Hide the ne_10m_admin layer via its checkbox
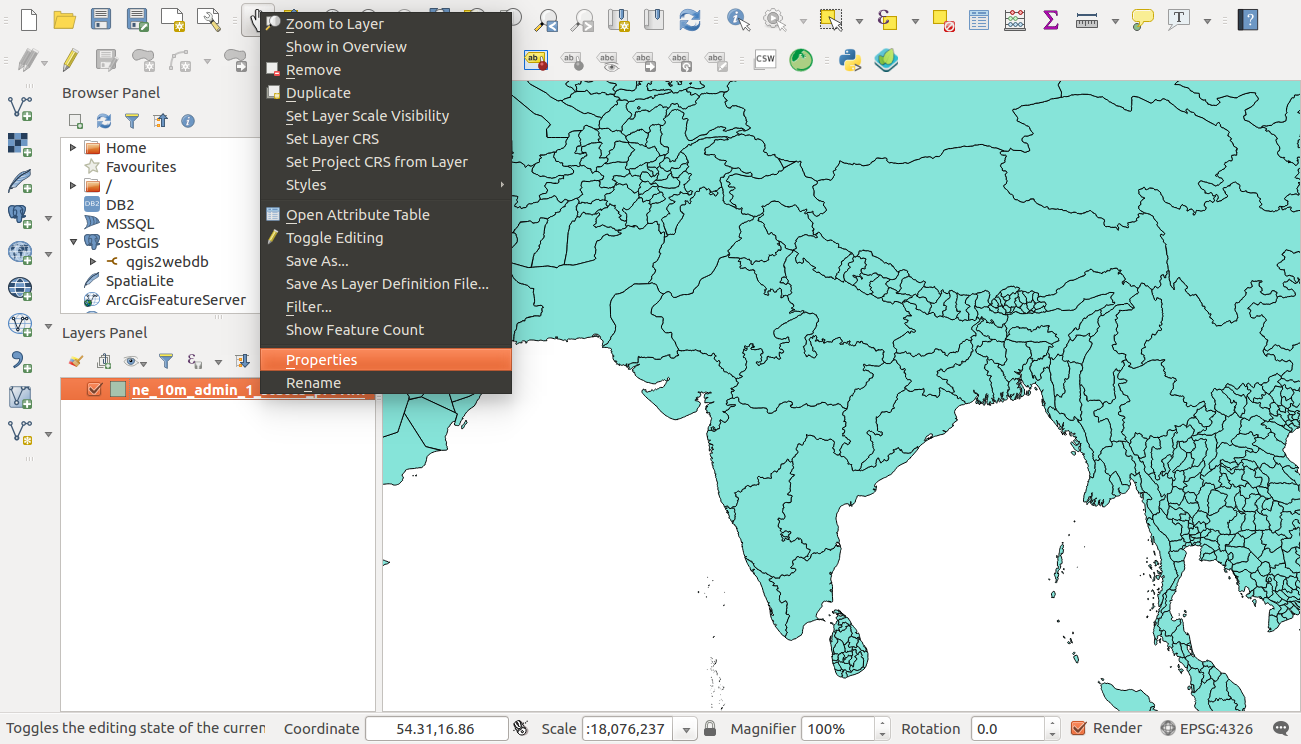1301x744 pixels. (93, 388)
